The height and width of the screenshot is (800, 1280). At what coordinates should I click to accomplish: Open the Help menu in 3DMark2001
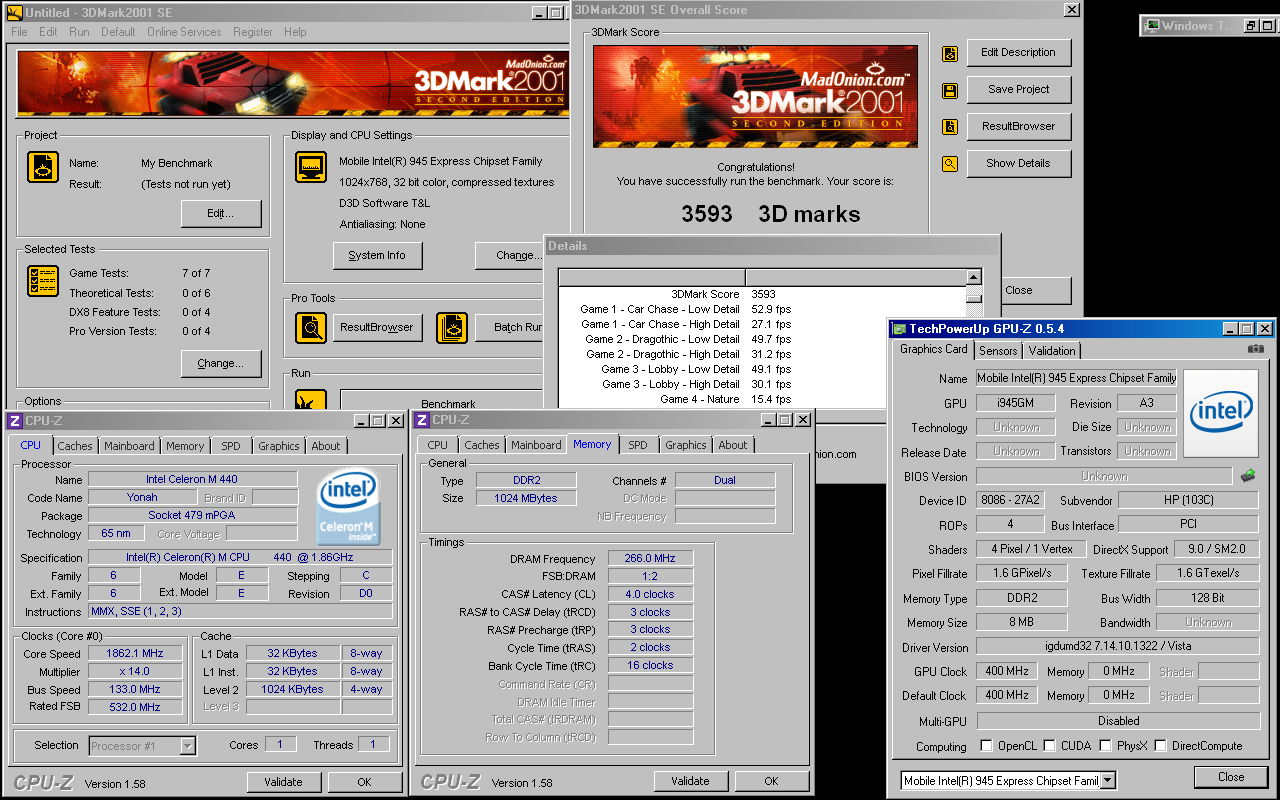295,32
